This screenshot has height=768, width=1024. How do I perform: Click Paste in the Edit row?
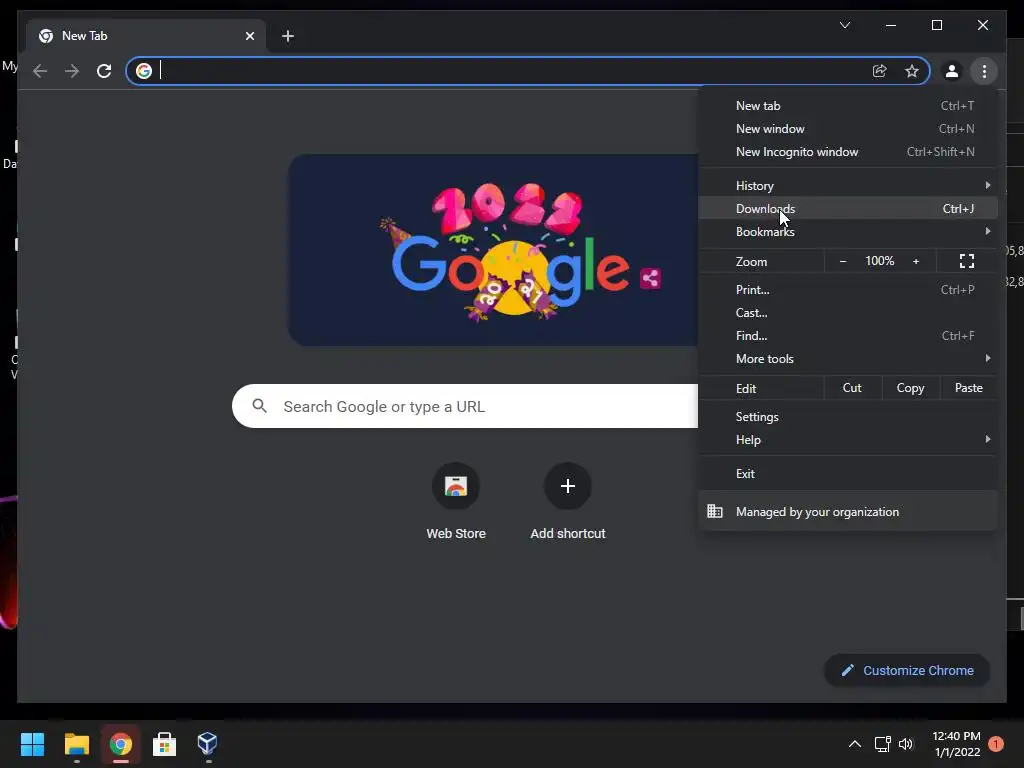968,388
